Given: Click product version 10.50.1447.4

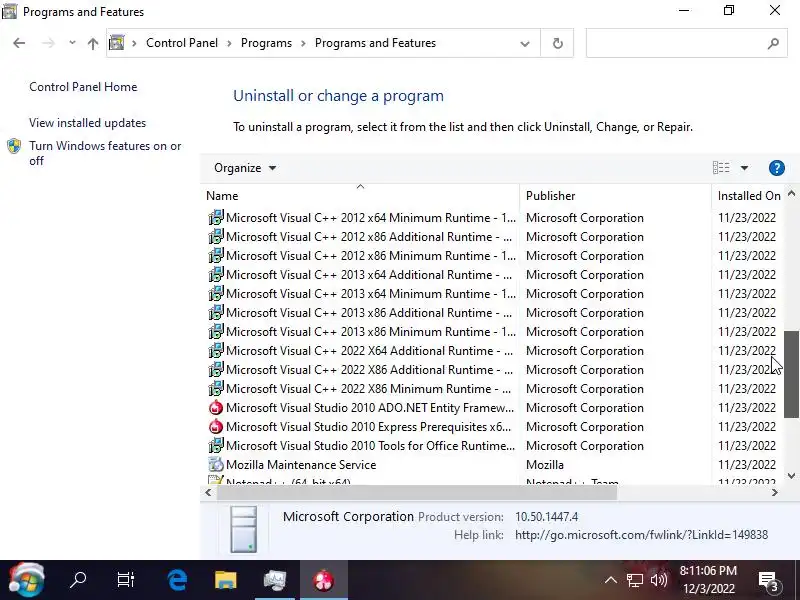Looking at the screenshot, I should pyautogui.click(x=546, y=517).
